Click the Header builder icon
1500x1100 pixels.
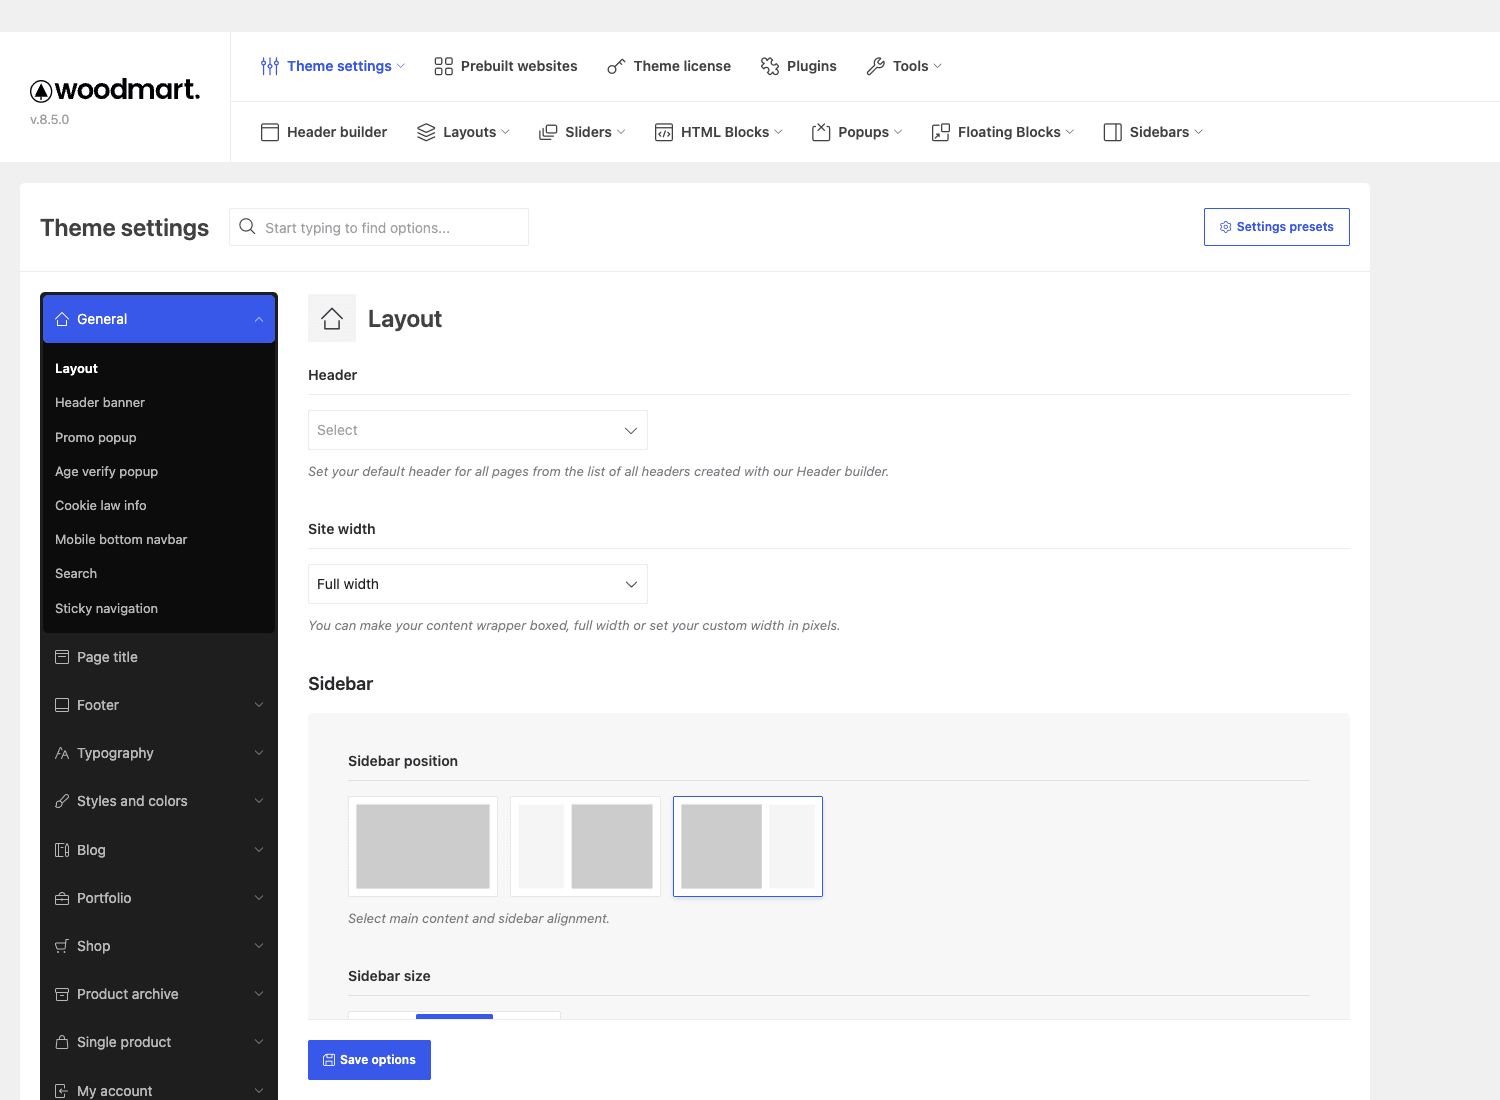point(270,132)
